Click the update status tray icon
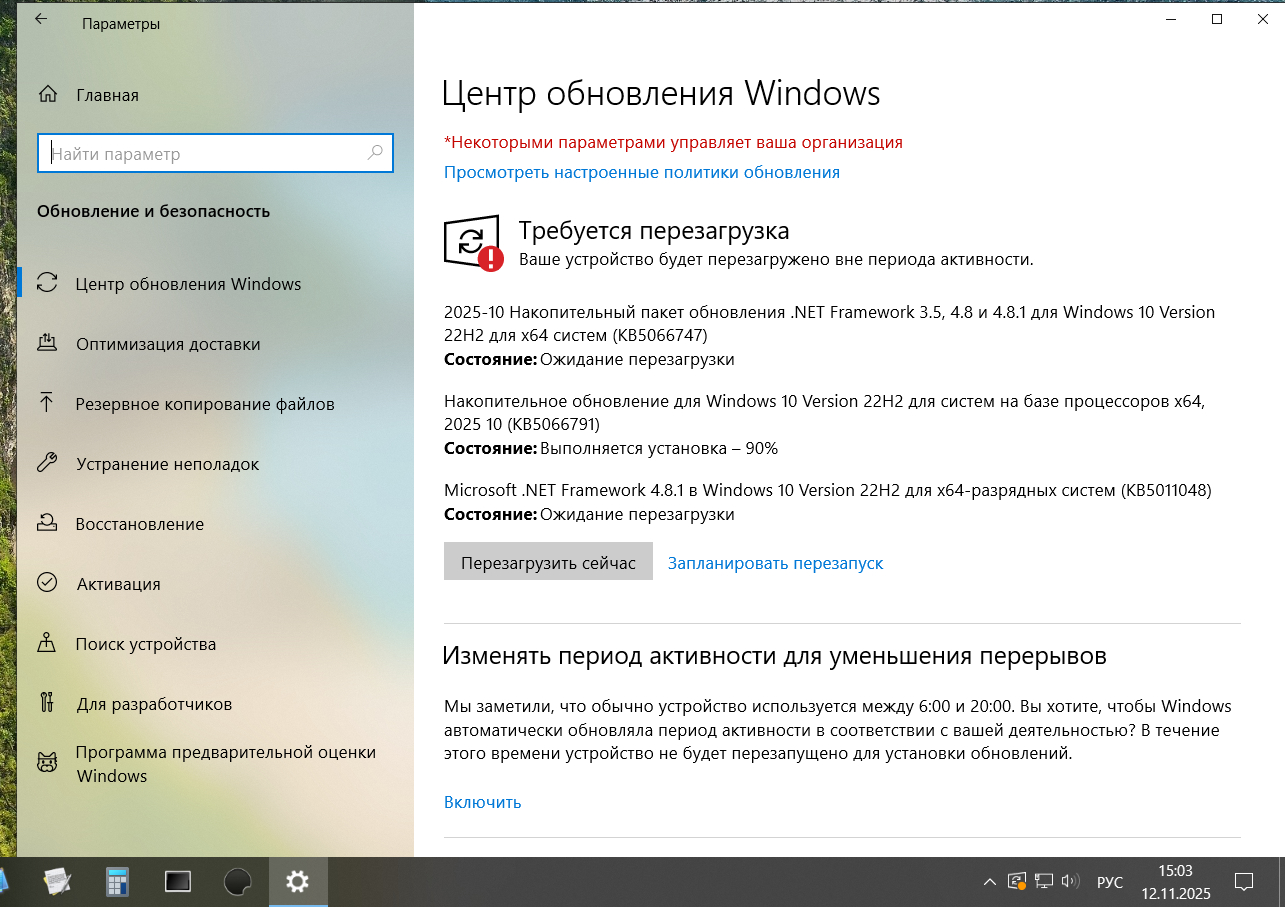Viewport: 1285px width, 907px height. [1017, 882]
